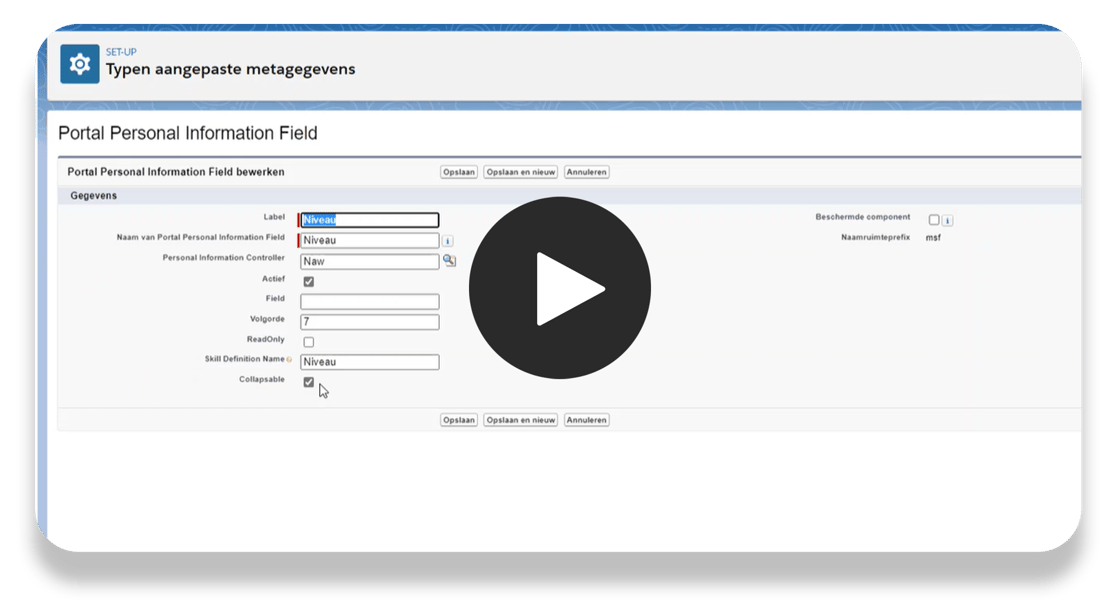Click the Personal Information Controller input with Naw
Viewport: 1120px width, 609px height.
tap(369, 261)
